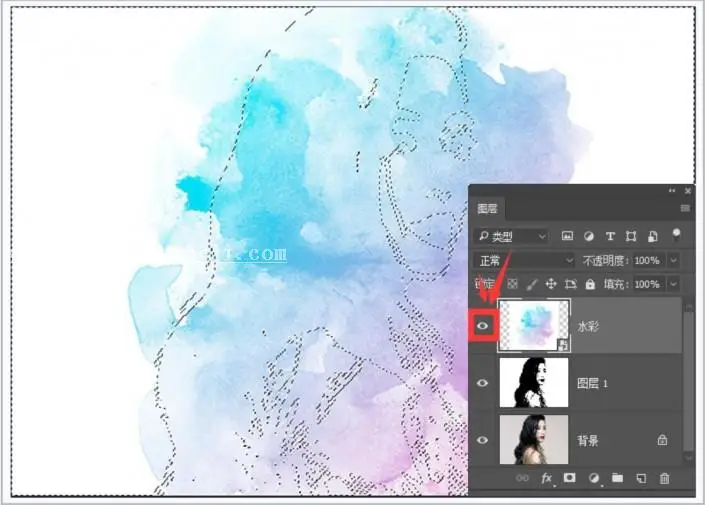This screenshot has height=505, width=705.
Task: Filter layers by shape layer type
Action: click(x=631, y=236)
